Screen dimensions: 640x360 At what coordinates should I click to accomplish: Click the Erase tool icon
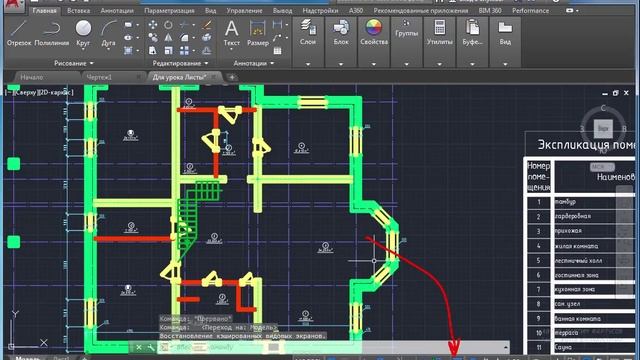[x=207, y=25]
